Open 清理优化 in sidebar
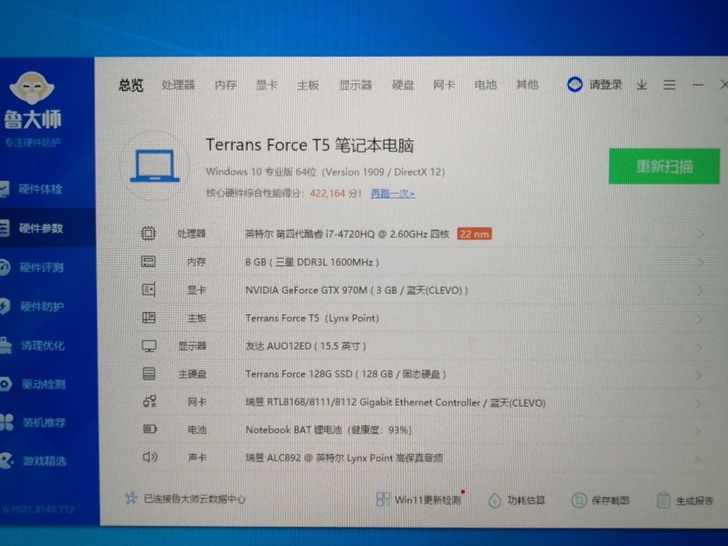 point(43,345)
